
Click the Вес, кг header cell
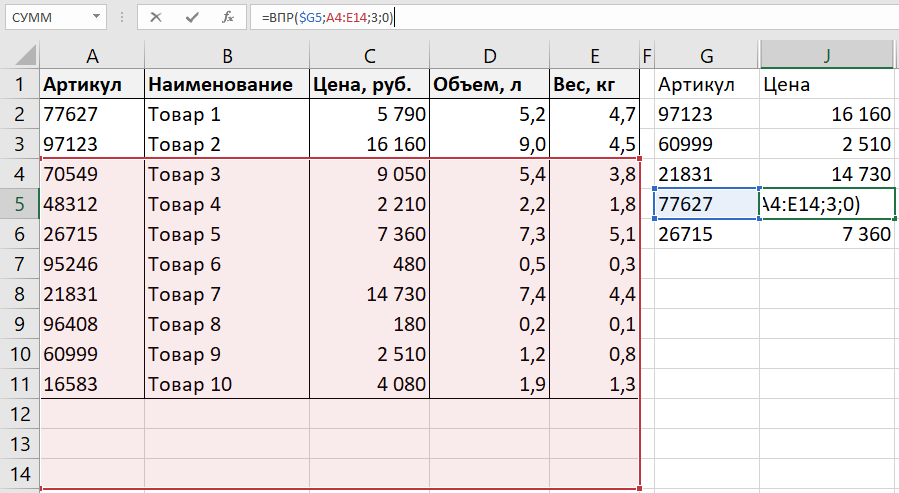pyautogui.click(x=594, y=85)
